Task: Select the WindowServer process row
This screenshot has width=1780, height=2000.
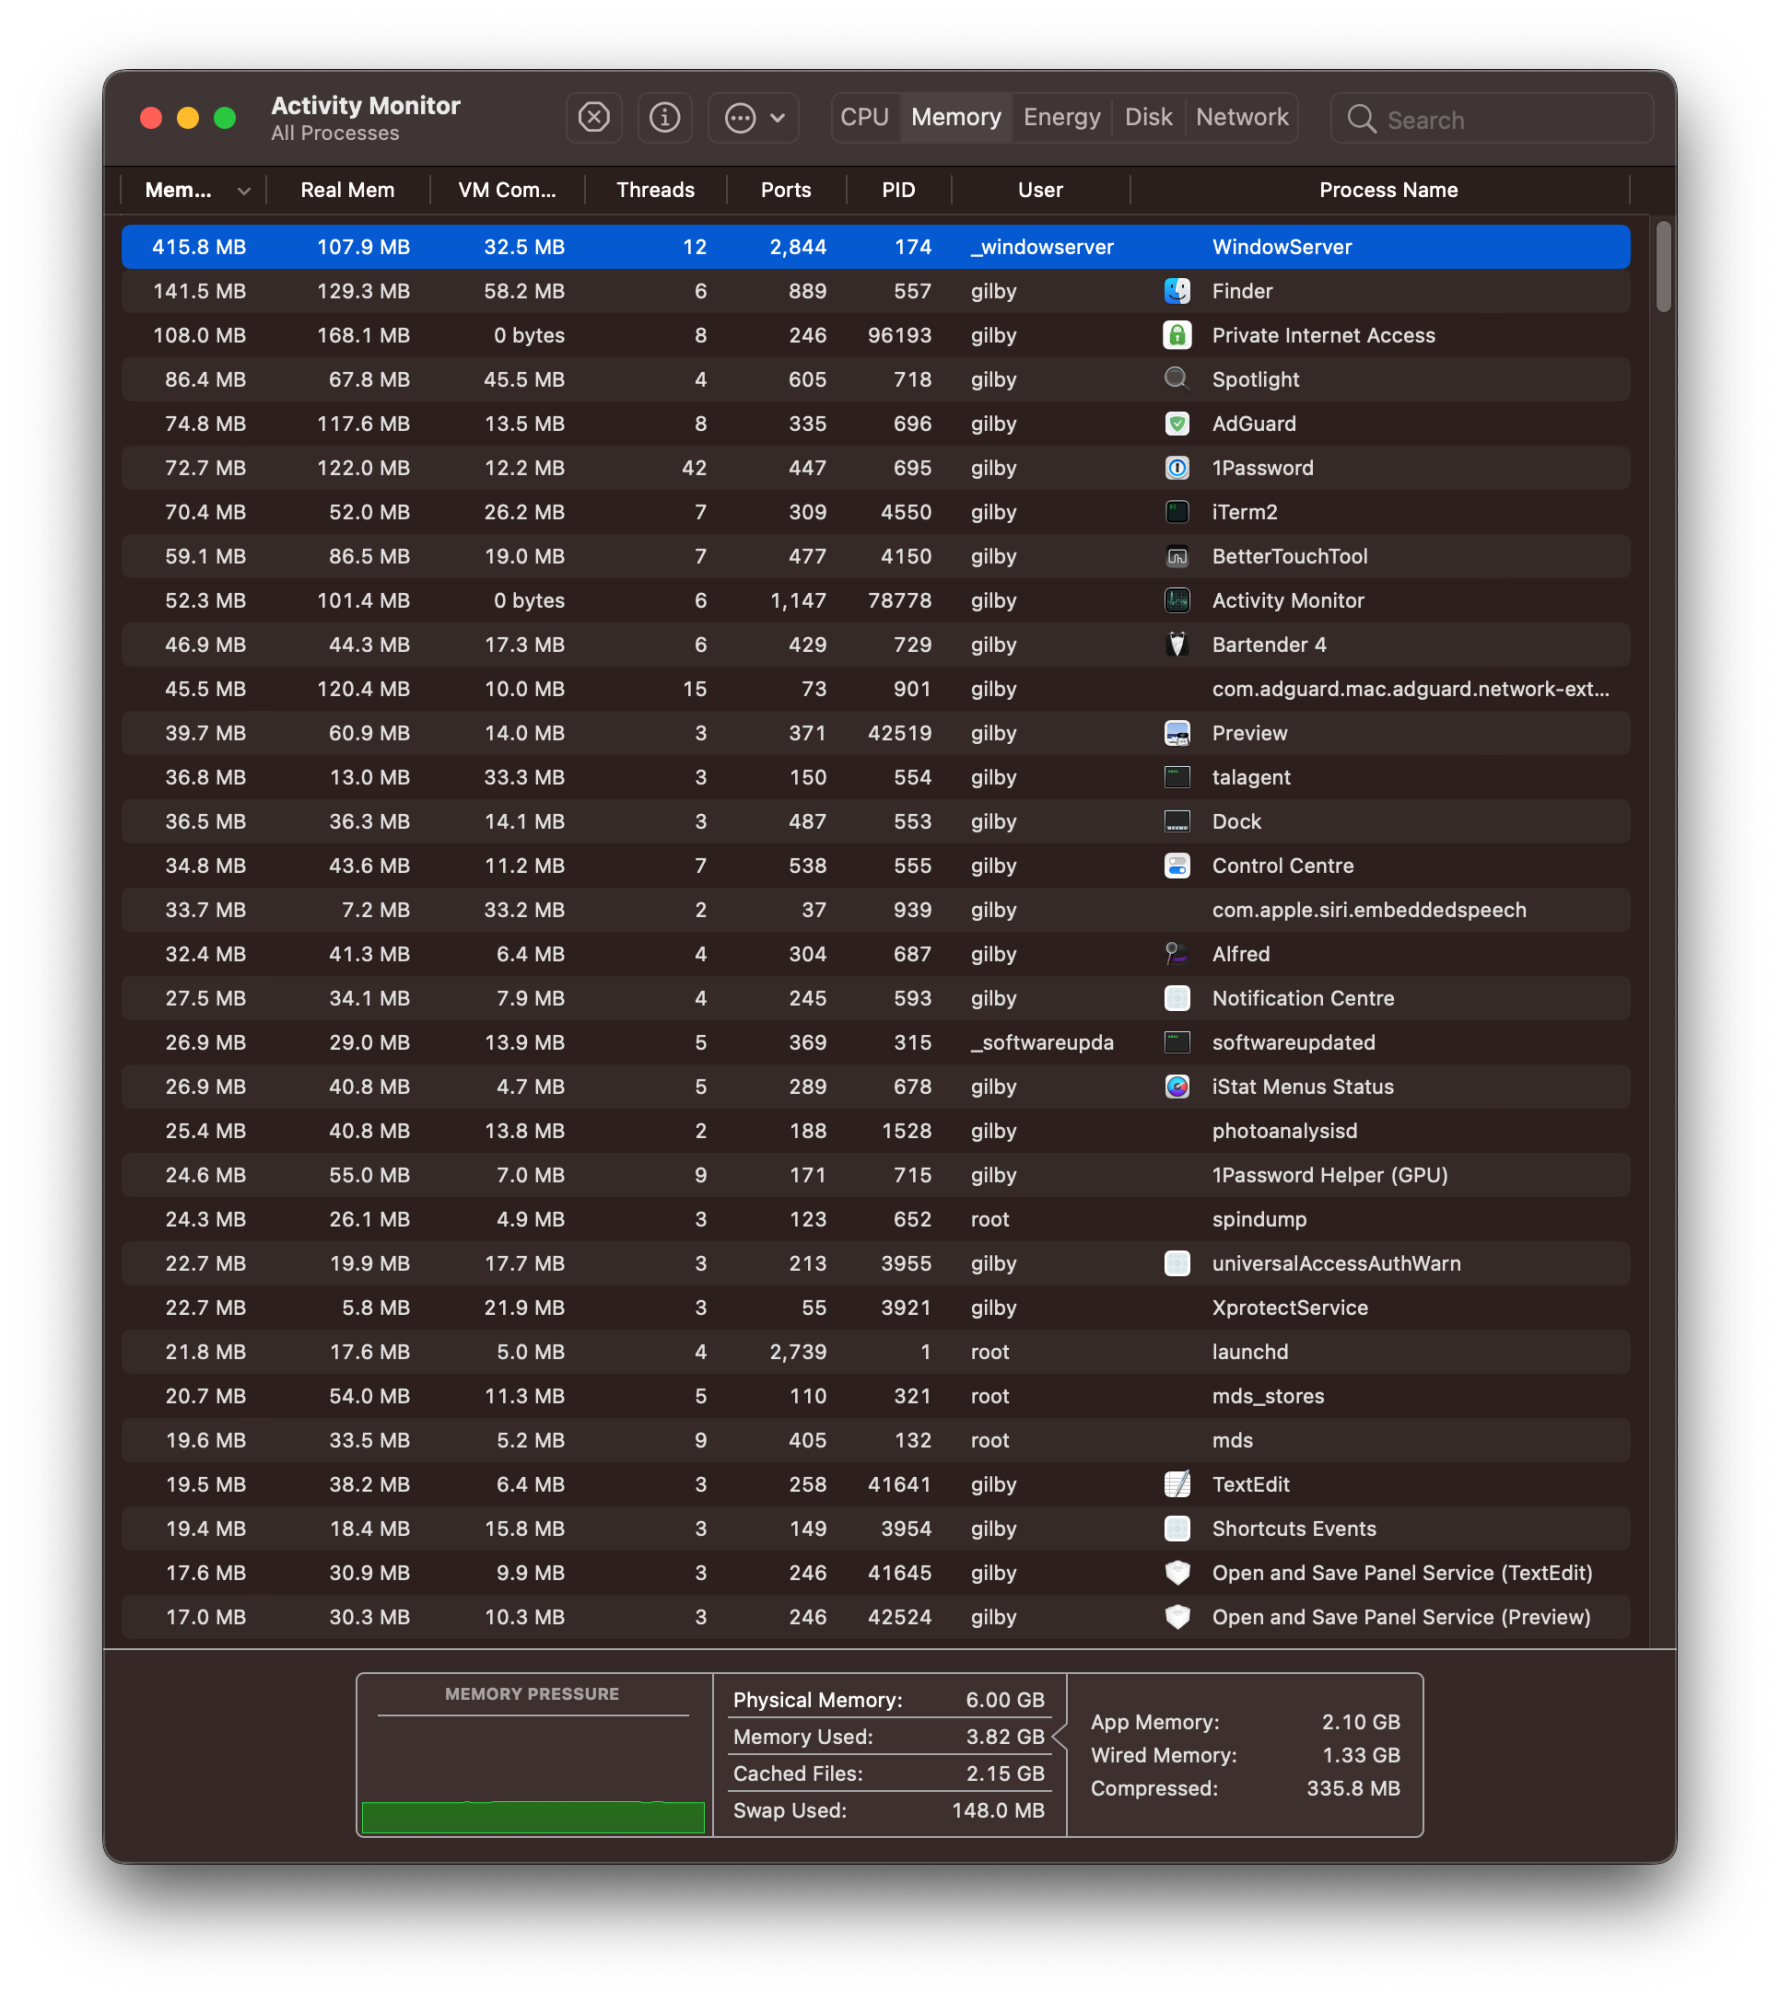Action: pos(876,247)
